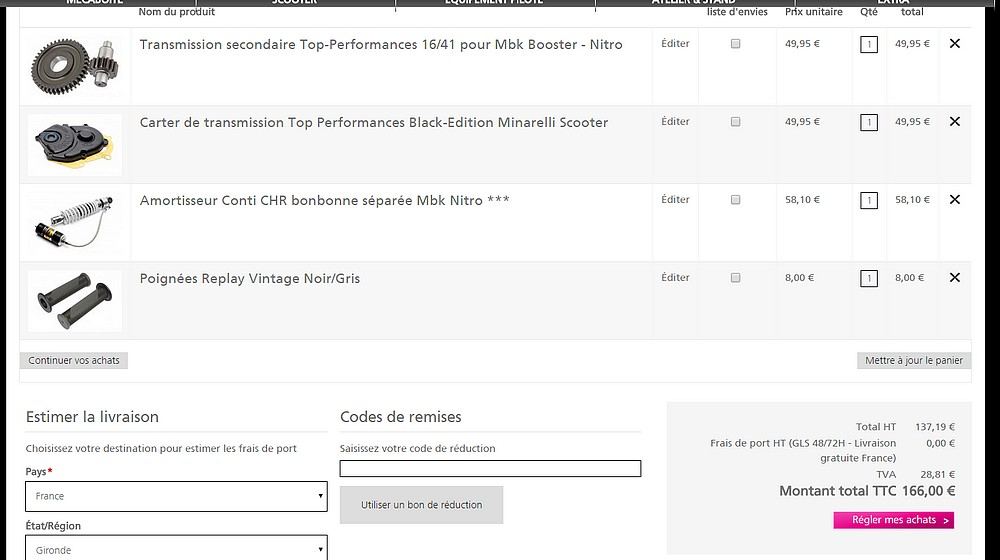This screenshot has height=560, width=1000.
Task: Click the Frais de port 0,00 € value
Action: 941,443
